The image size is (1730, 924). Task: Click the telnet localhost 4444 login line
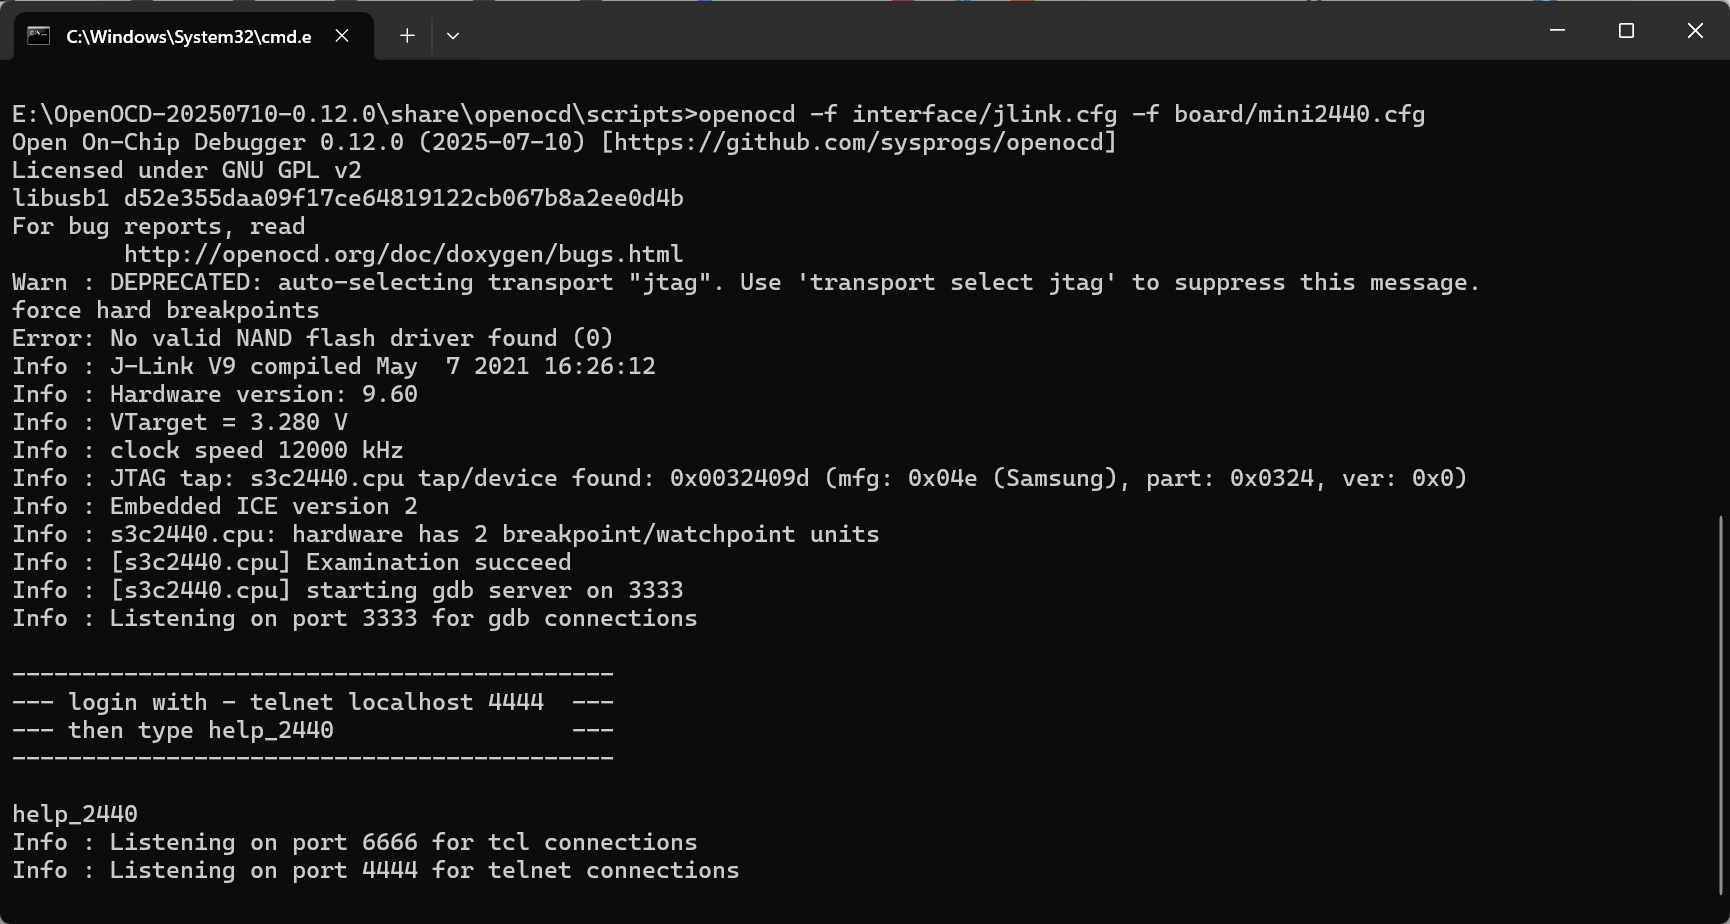311,701
